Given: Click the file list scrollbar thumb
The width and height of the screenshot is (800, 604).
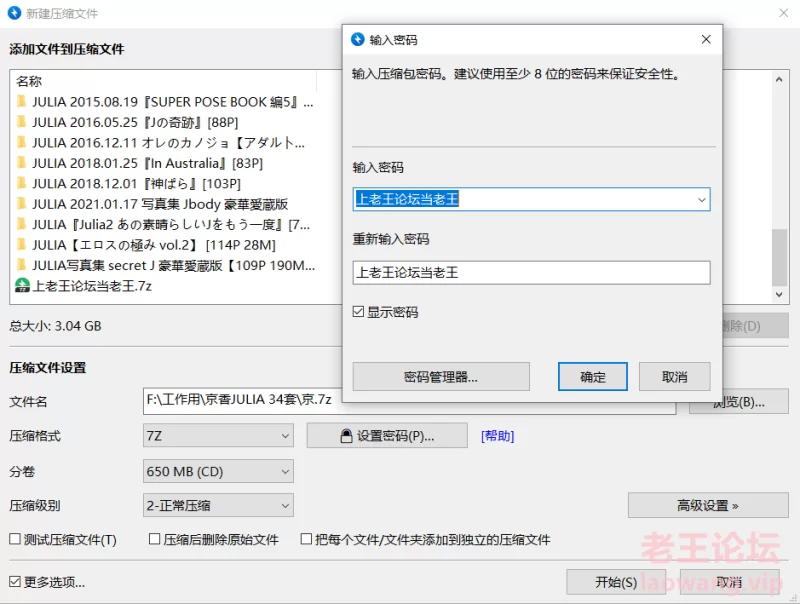Looking at the screenshot, I should (x=779, y=258).
